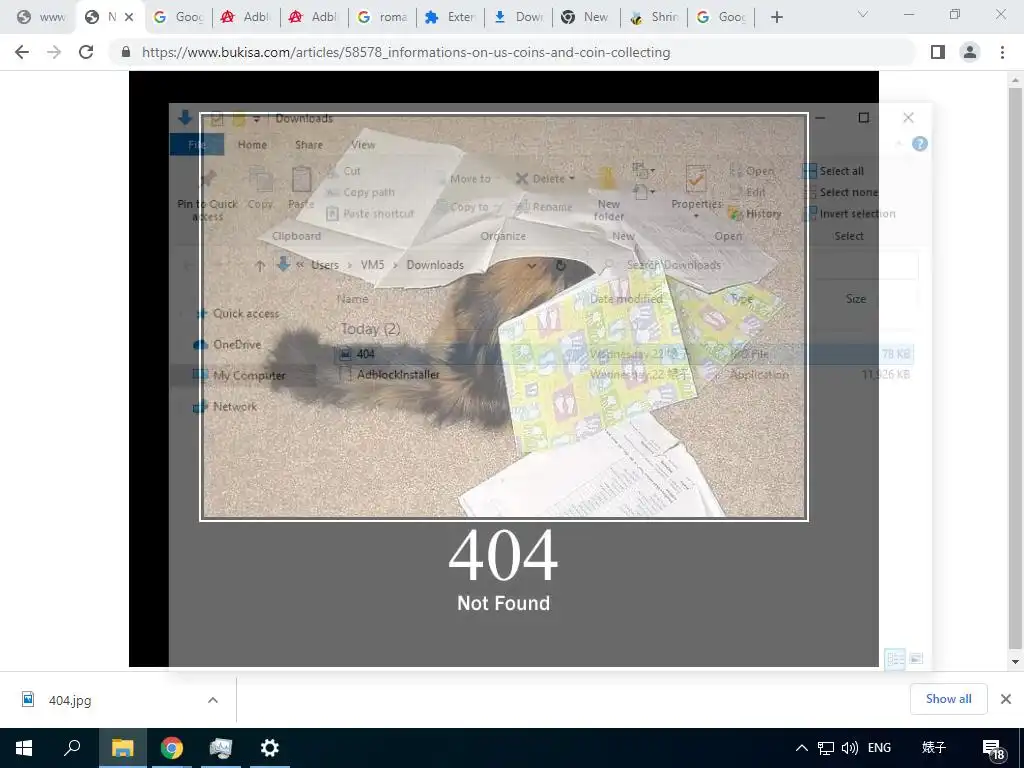Click Pin to Quick access in File Explorer

(x=207, y=195)
